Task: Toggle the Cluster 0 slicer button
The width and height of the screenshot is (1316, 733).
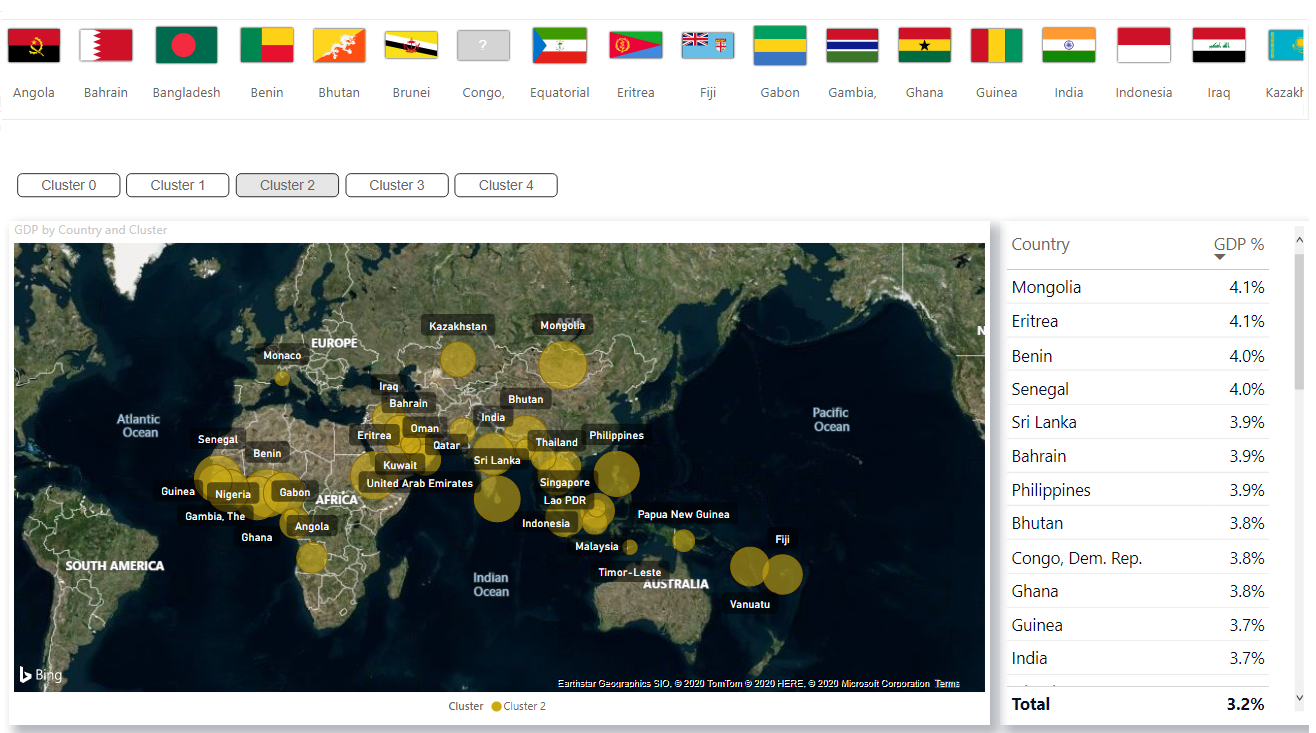Action: [69, 185]
